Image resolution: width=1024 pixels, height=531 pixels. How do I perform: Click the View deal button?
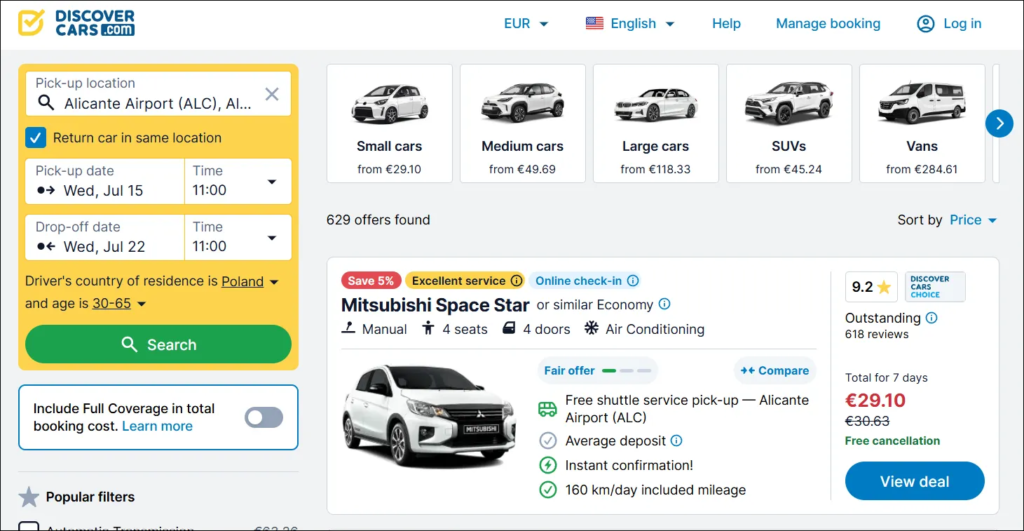click(914, 481)
